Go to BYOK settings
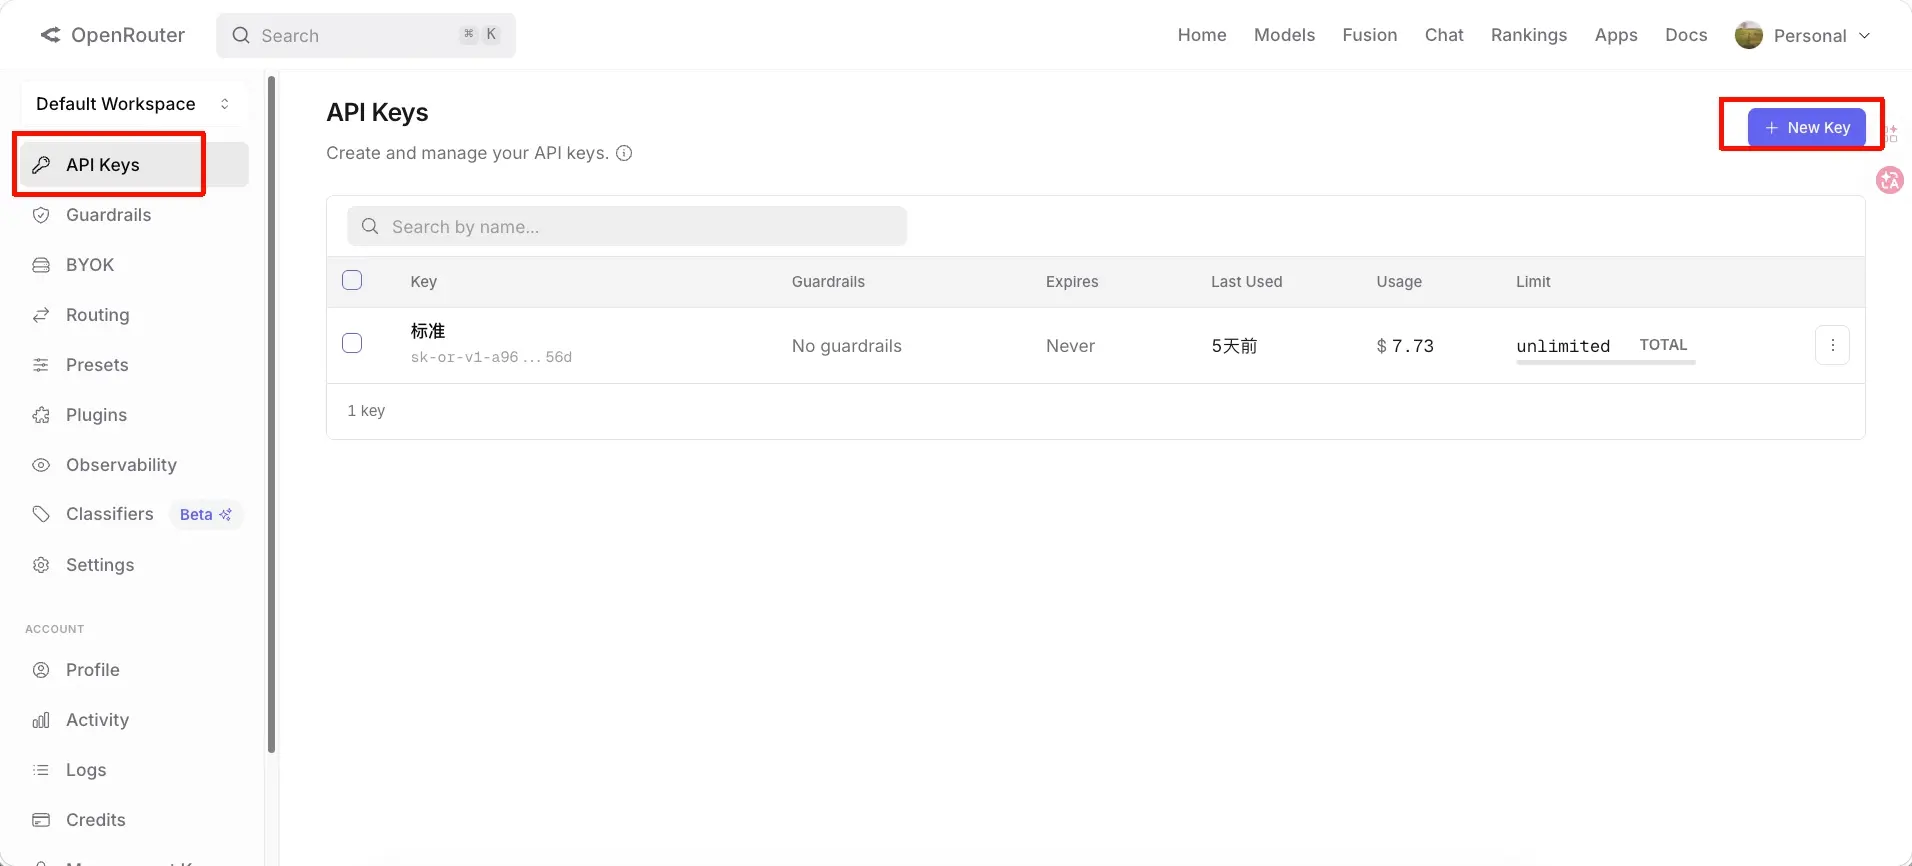Viewport: 1912px width, 866px height. coord(134,265)
